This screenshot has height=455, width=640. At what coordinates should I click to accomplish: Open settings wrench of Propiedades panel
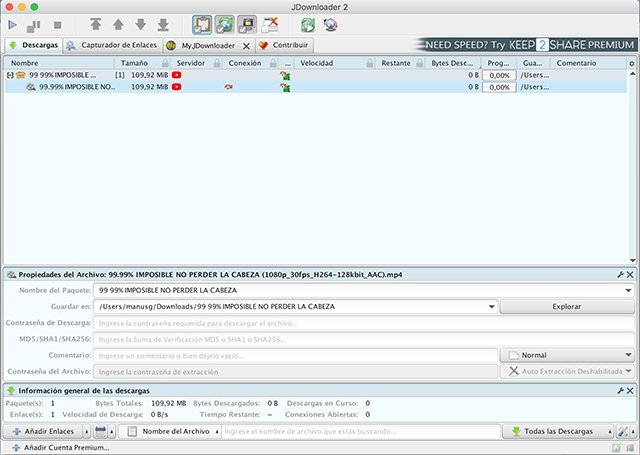pyautogui.click(x=621, y=275)
